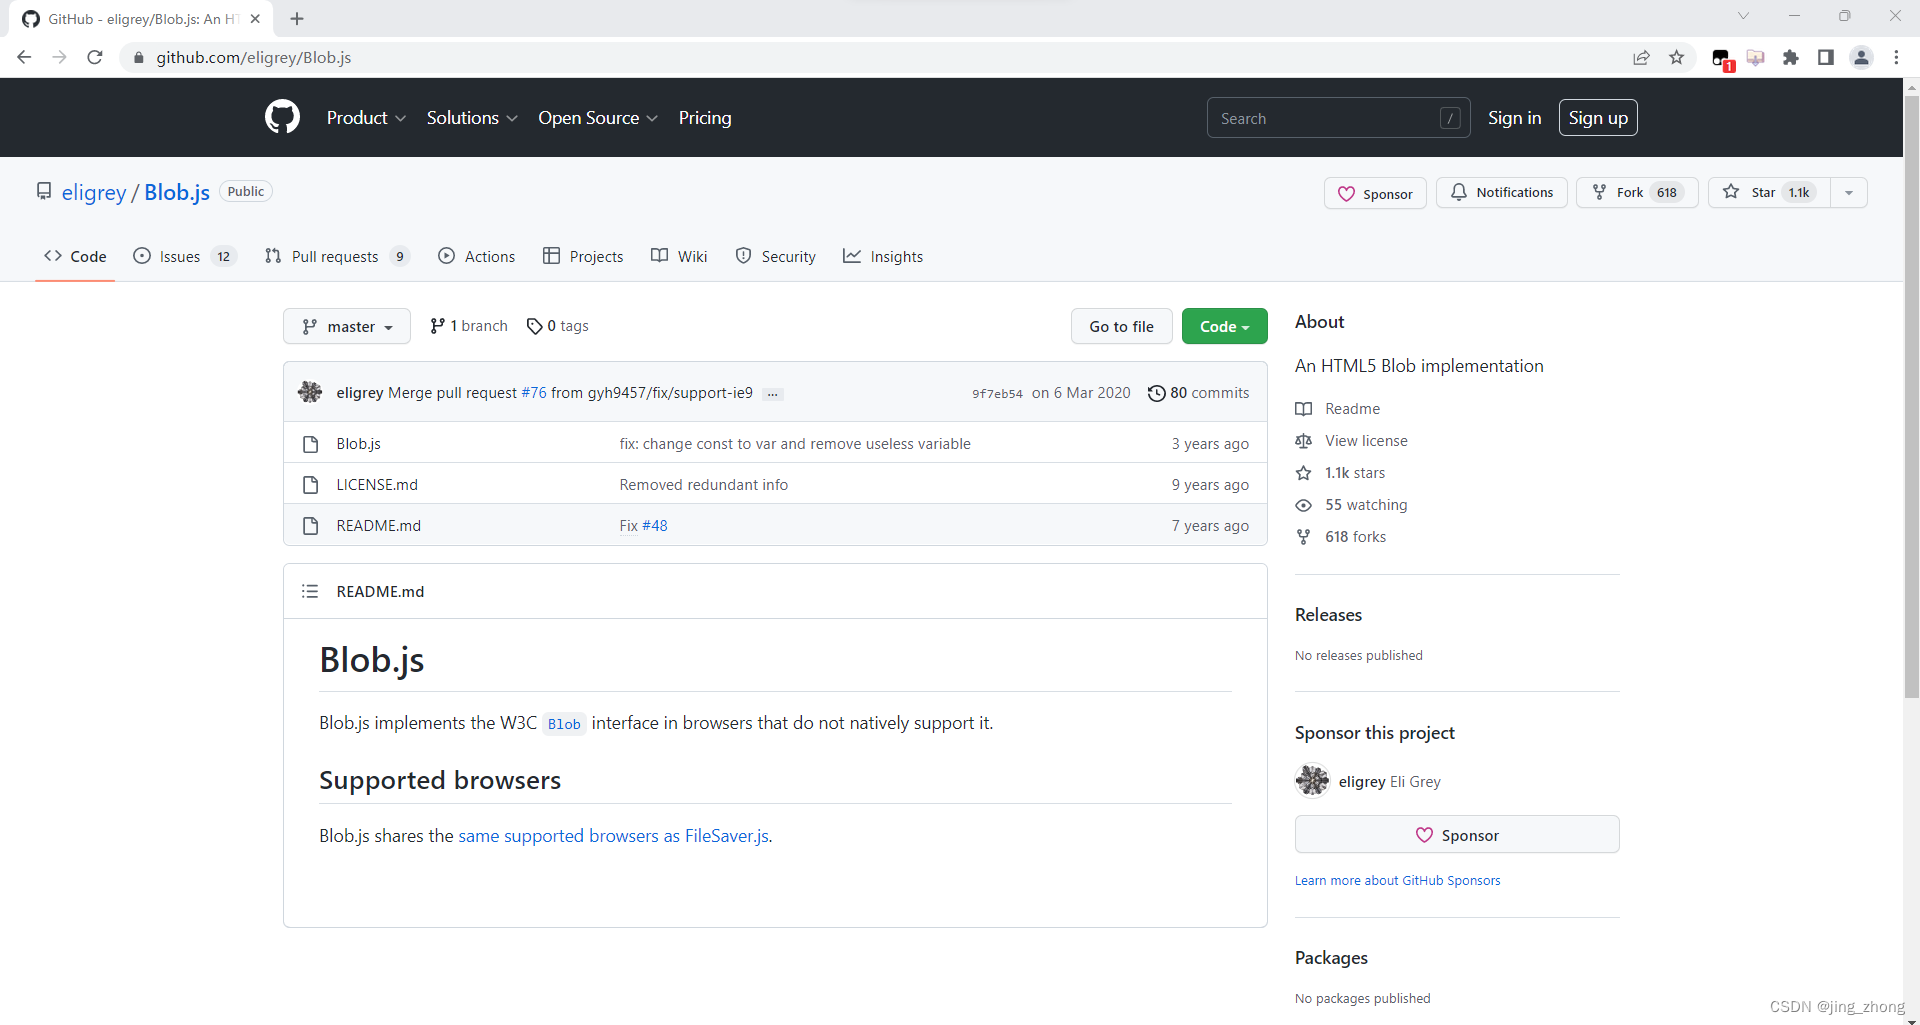Screen dimensions: 1920x1025
Task: Click the eligrey avatar in commit row
Action: tap(310, 392)
